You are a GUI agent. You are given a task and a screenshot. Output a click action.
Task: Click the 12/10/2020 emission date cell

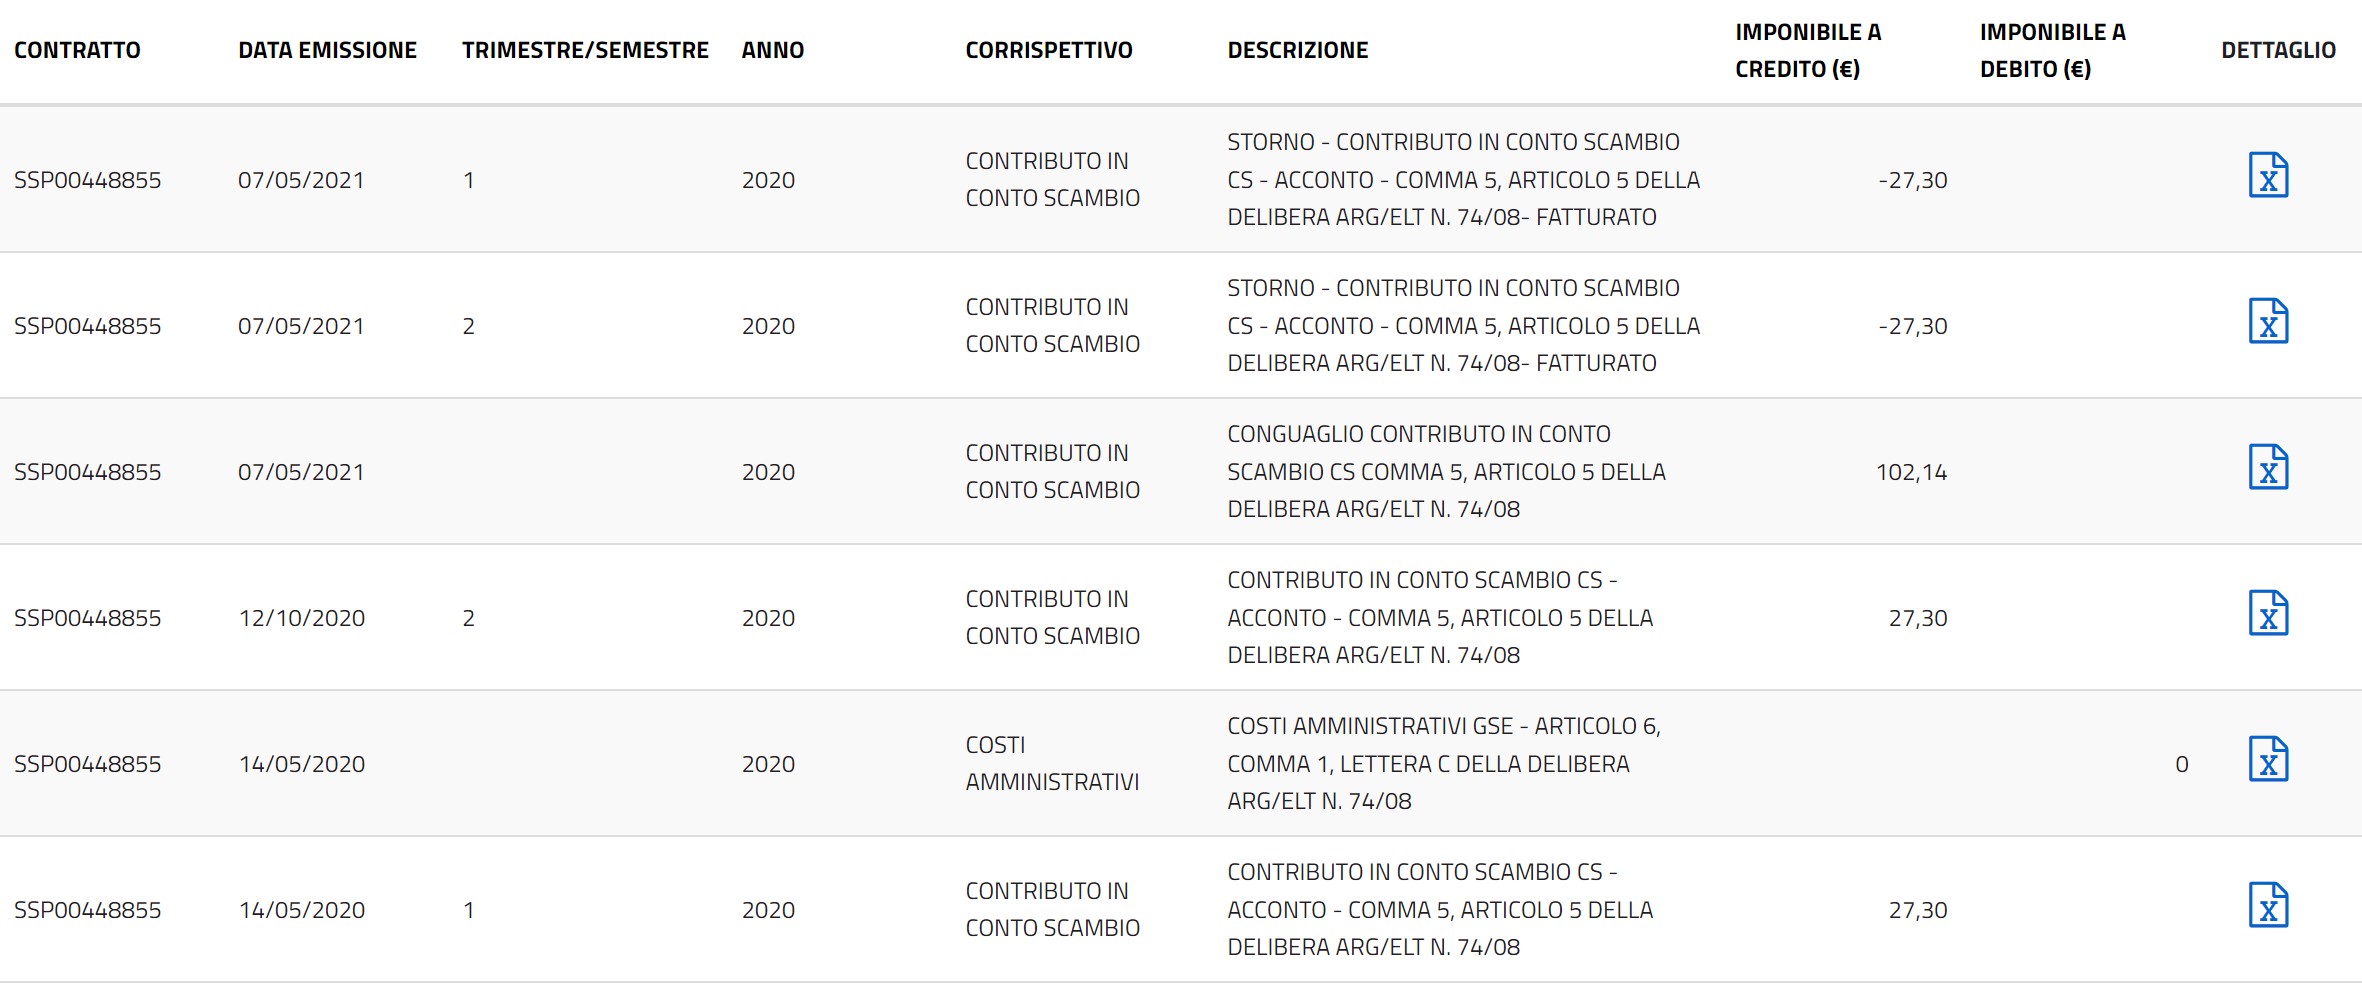301,618
